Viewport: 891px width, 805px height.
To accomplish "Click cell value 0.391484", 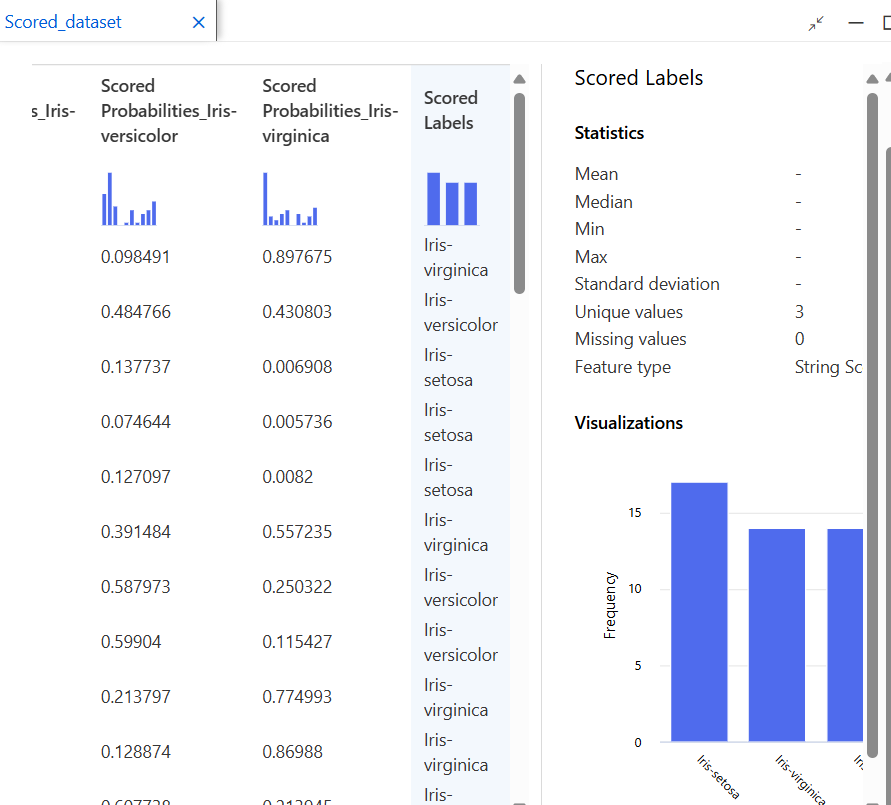I will (x=135, y=532).
